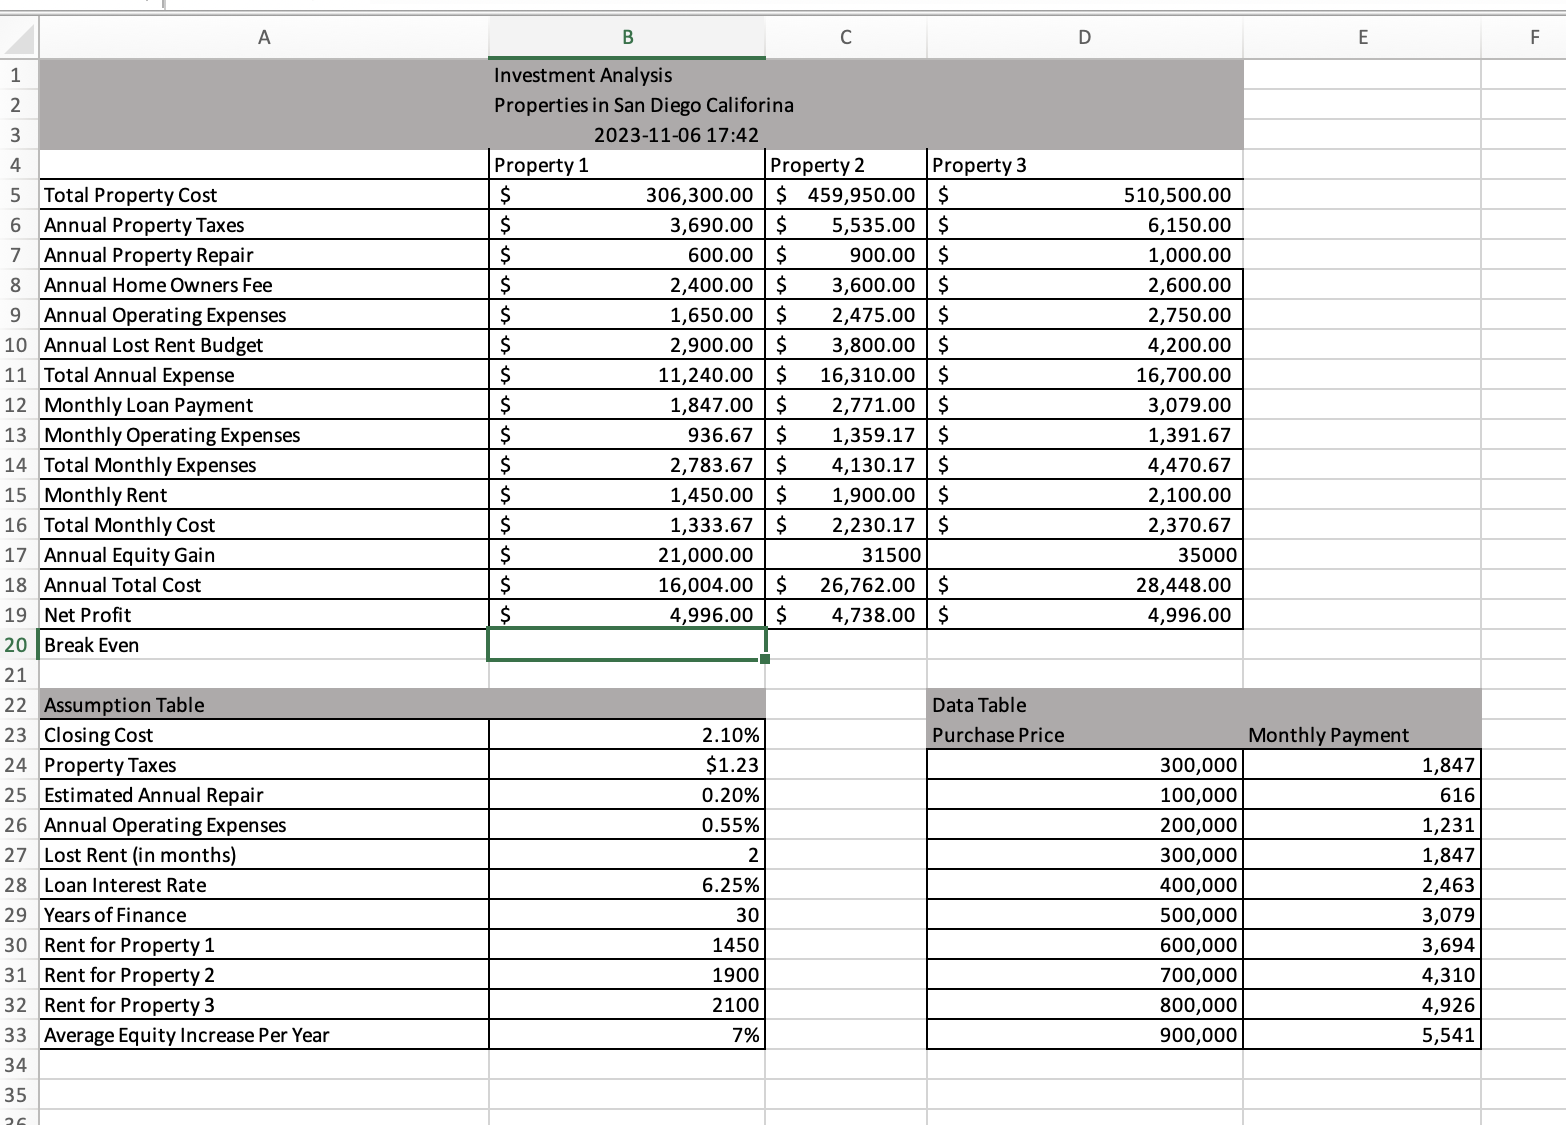Click 'Average Equity Increase Per Year' label
The image size is (1566, 1125).
click(x=187, y=1035)
